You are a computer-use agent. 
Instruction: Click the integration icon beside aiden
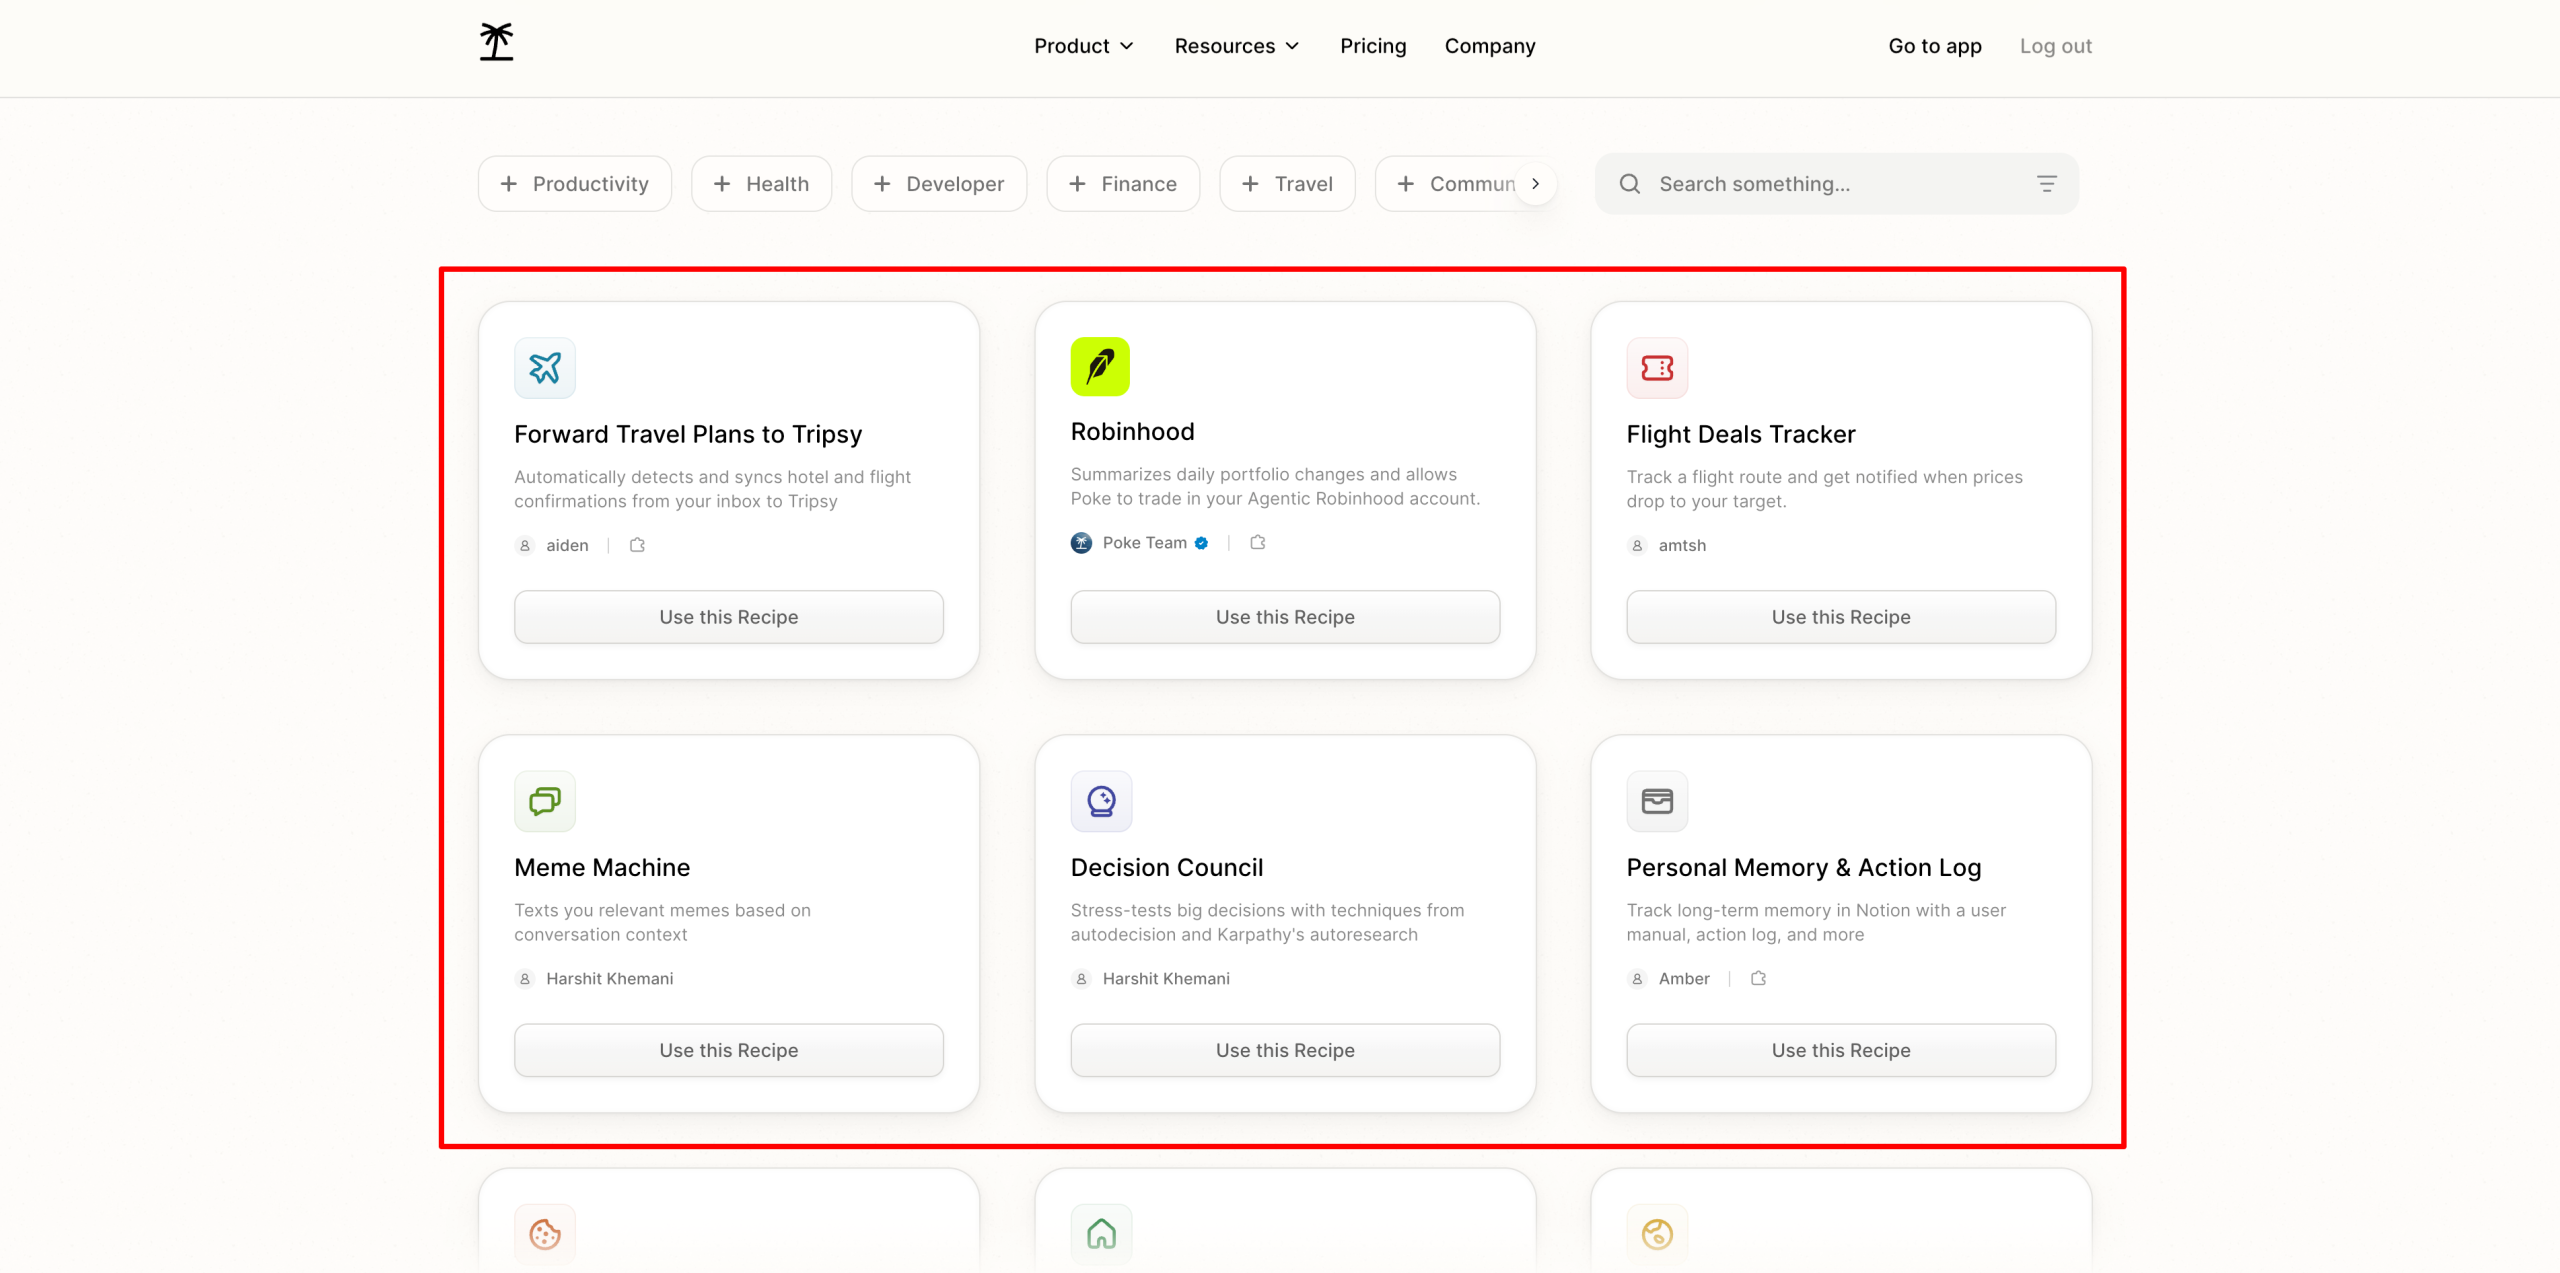point(637,545)
